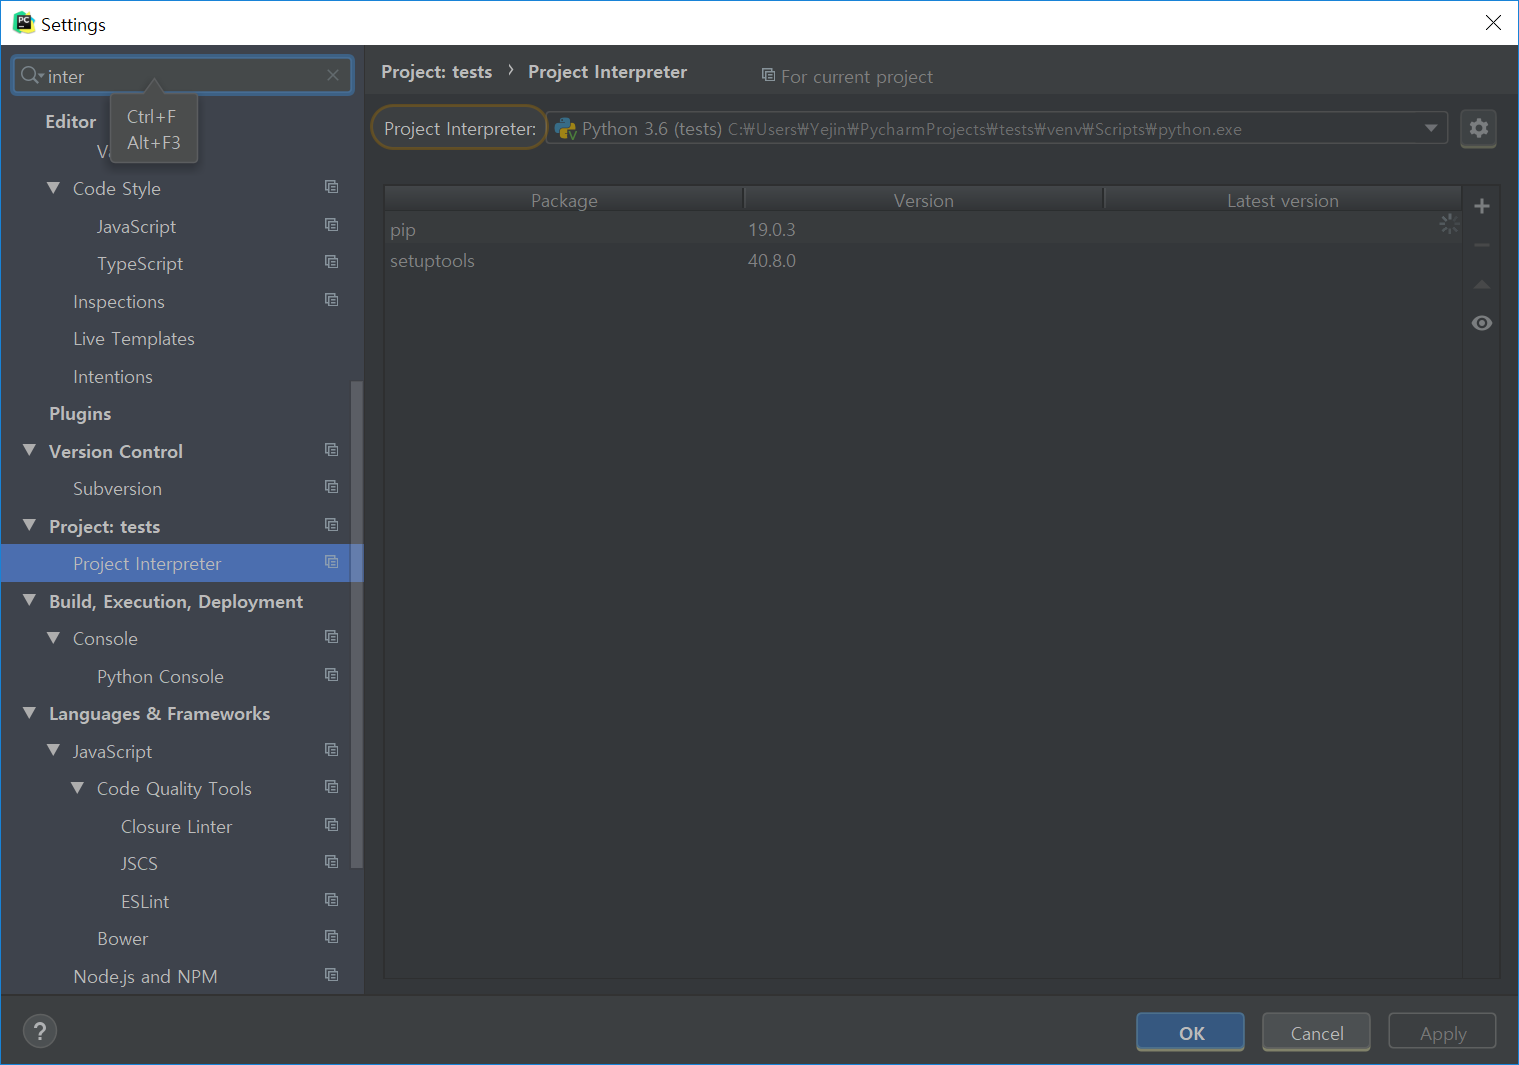This screenshot has height=1065, width=1519.
Task: Open the ESLint settings page
Action: pos(145,902)
